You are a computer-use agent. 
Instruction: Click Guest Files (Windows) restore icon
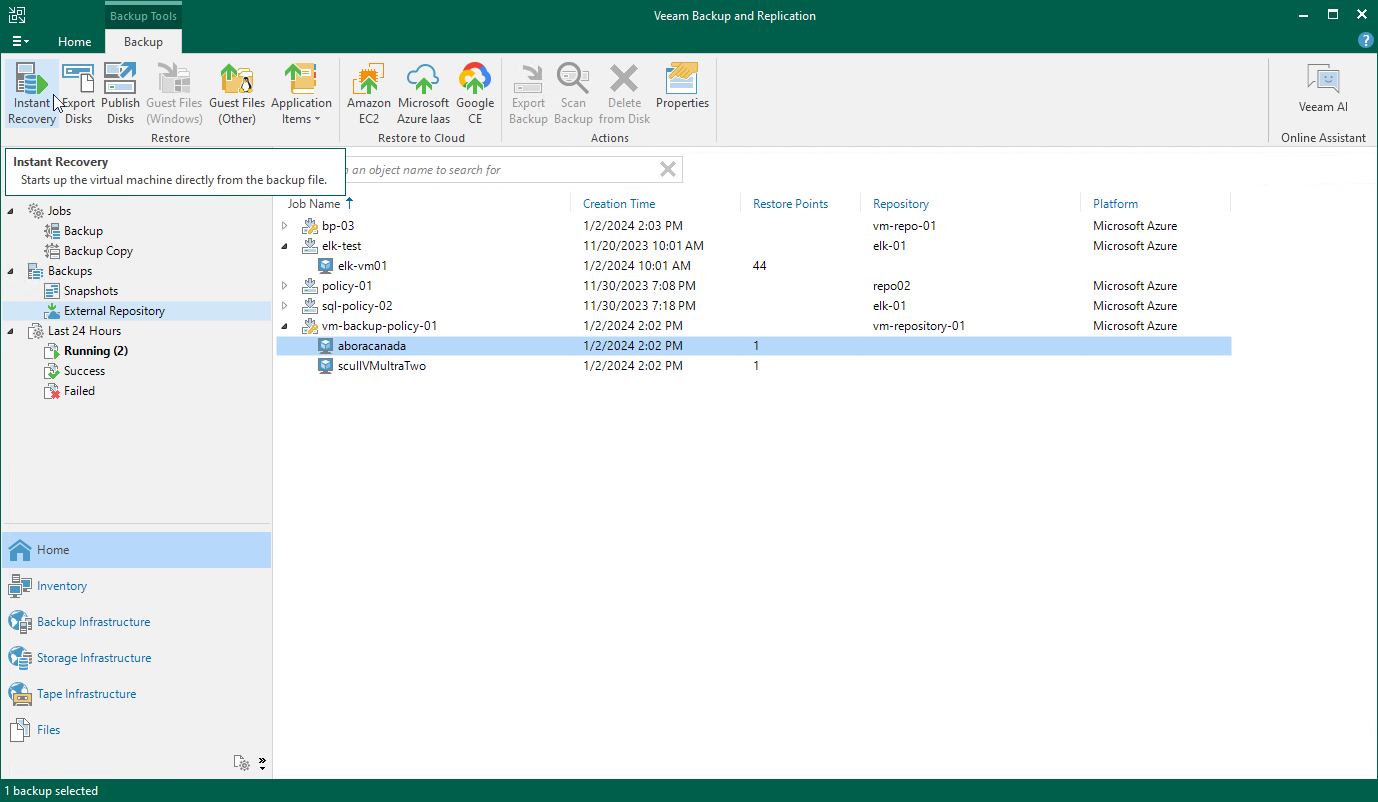(174, 94)
